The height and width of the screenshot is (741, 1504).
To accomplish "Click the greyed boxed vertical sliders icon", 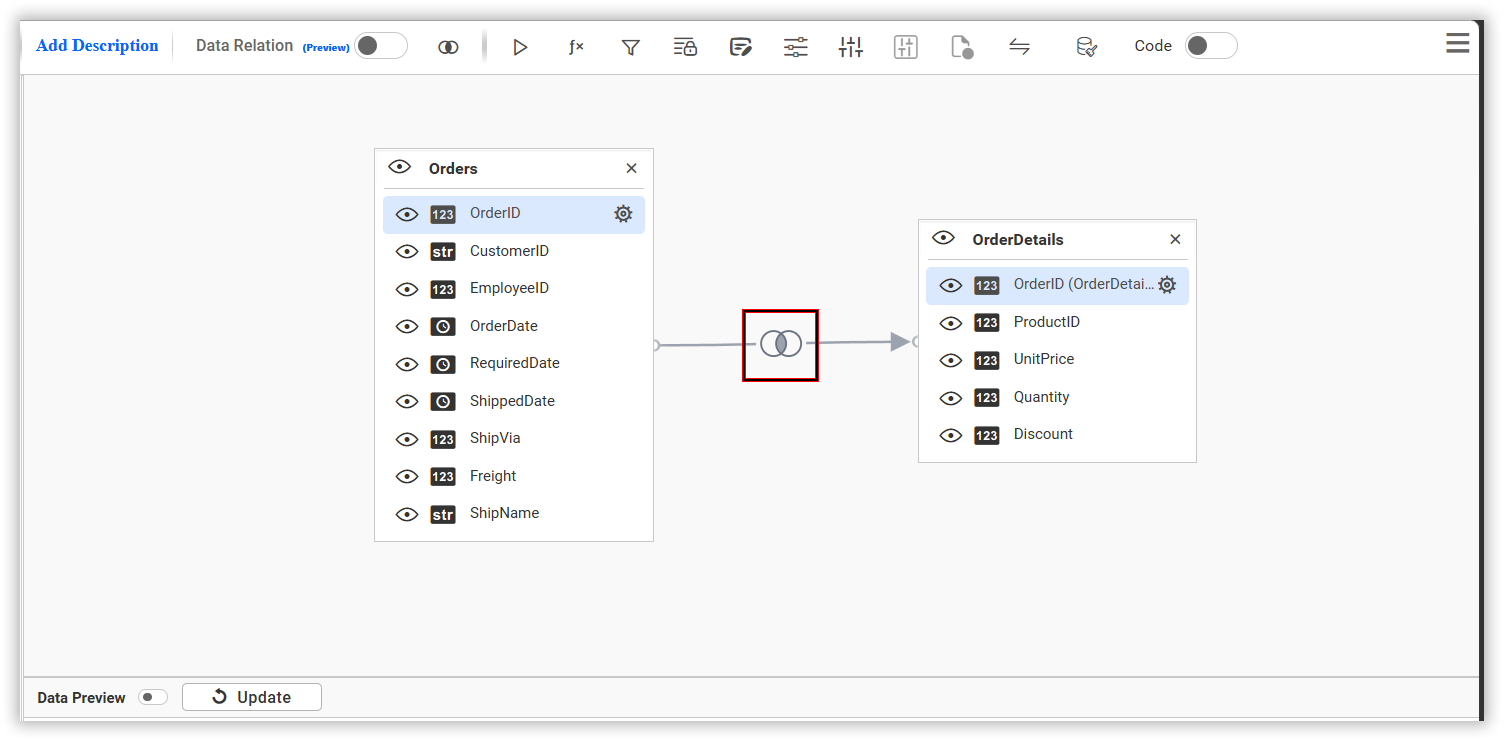I will click(906, 47).
